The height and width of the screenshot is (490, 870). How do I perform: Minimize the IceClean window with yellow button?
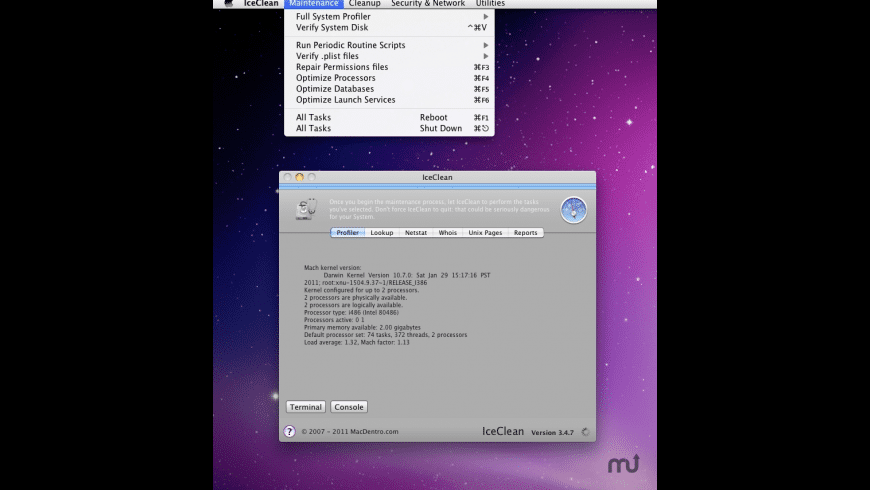(299, 177)
